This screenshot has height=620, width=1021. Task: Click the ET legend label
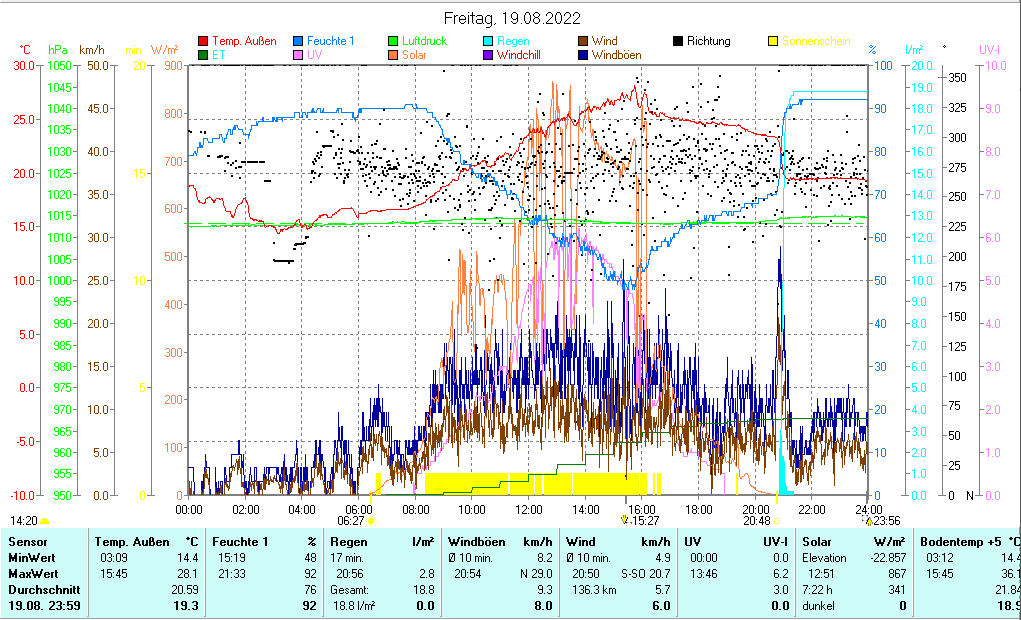(x=218, y=55)
